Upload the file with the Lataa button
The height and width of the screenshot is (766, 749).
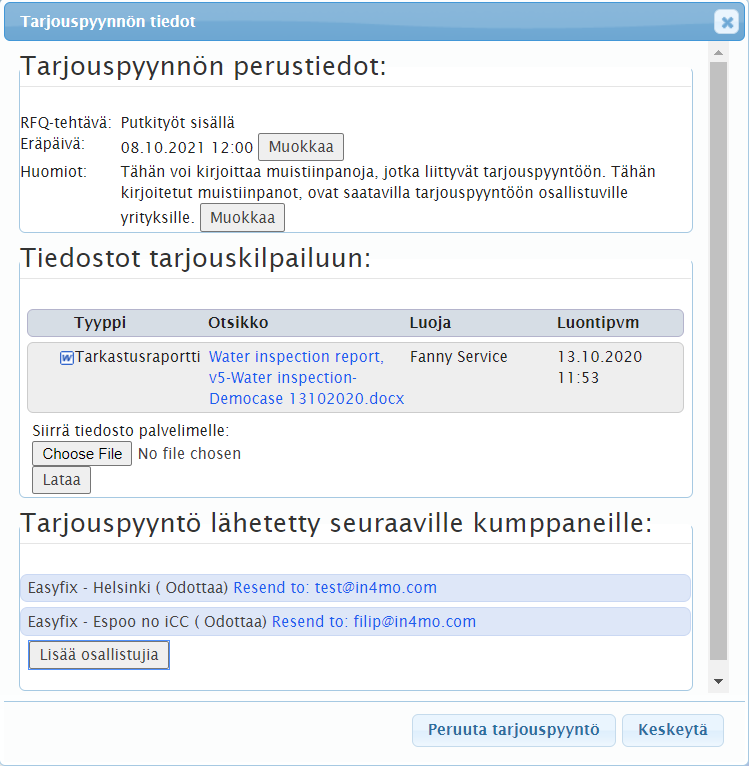pos(61,481)
